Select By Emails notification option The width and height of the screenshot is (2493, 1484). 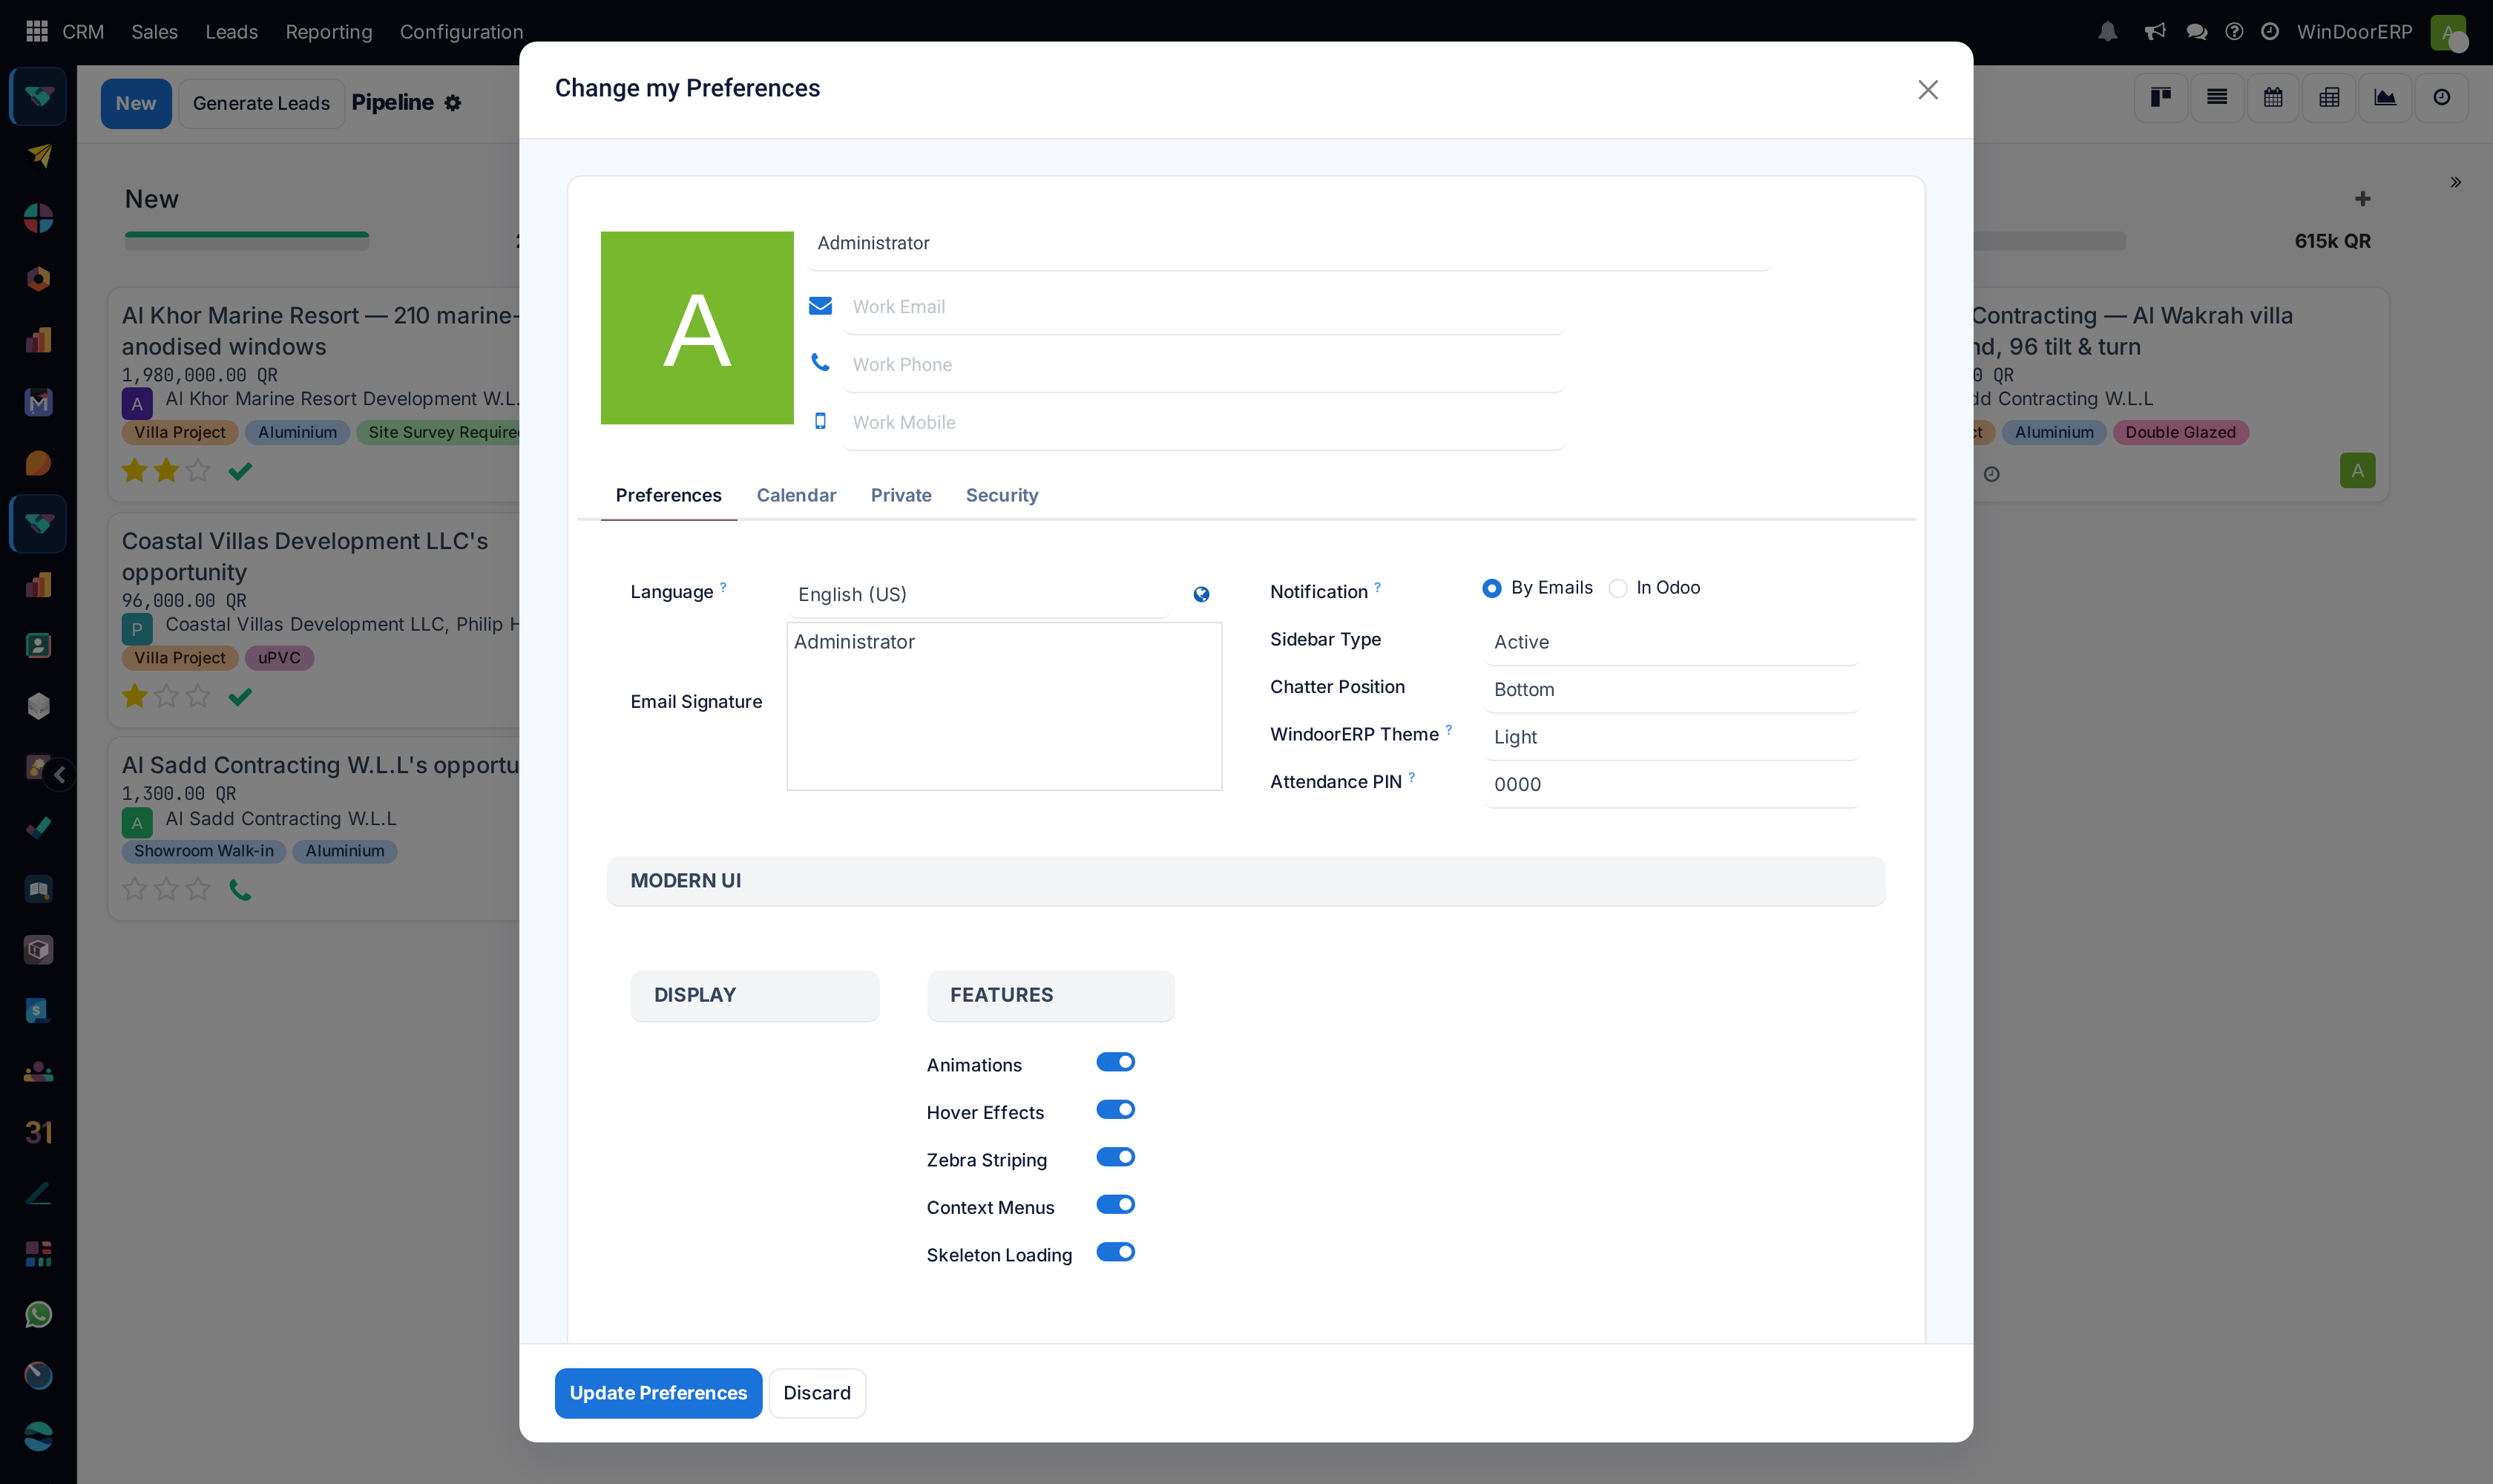click(1492, 588)
